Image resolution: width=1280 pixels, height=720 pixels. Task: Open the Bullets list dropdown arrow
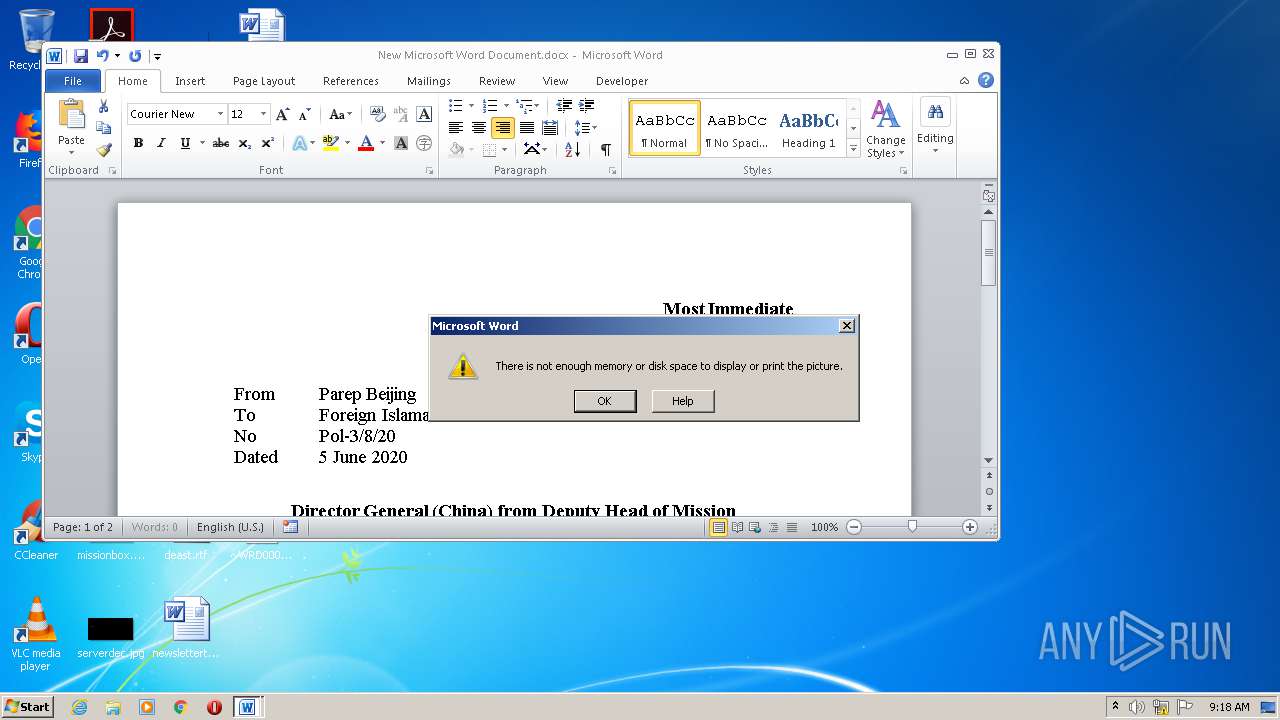pos(471,105)
